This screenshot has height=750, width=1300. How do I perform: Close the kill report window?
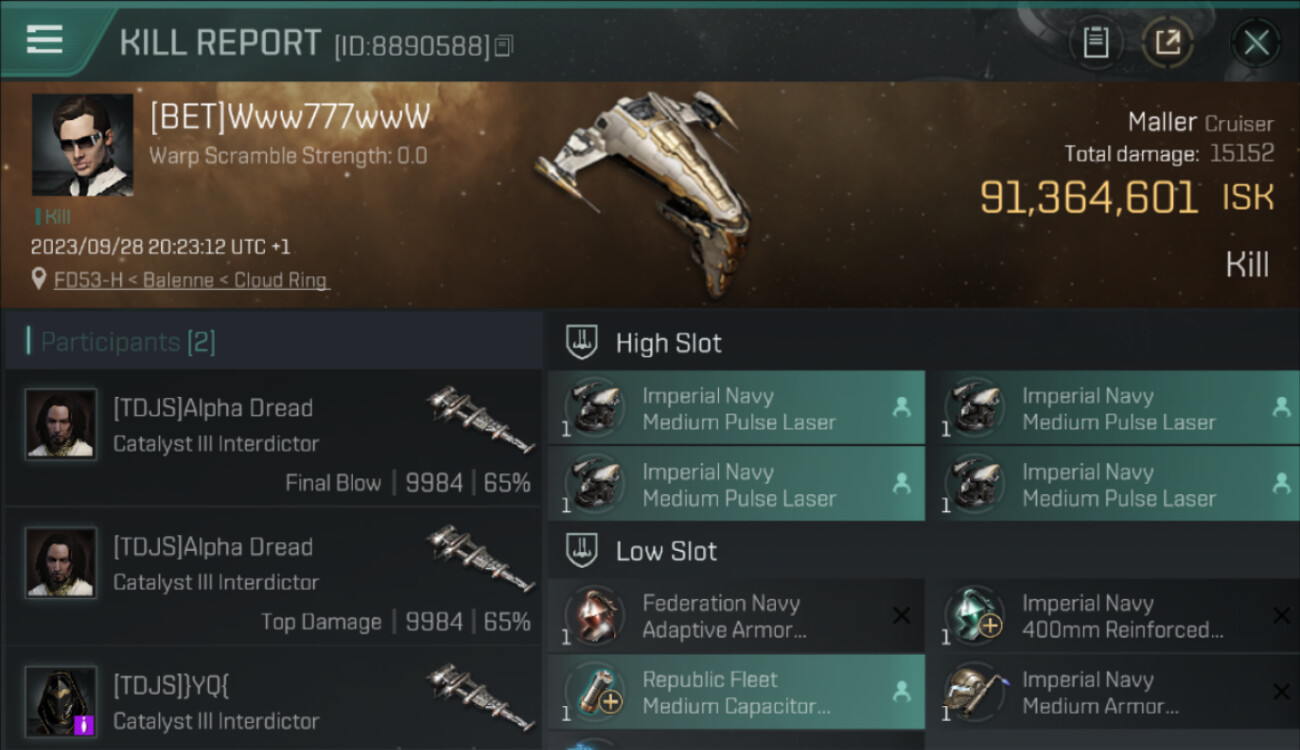(1256, 42)
